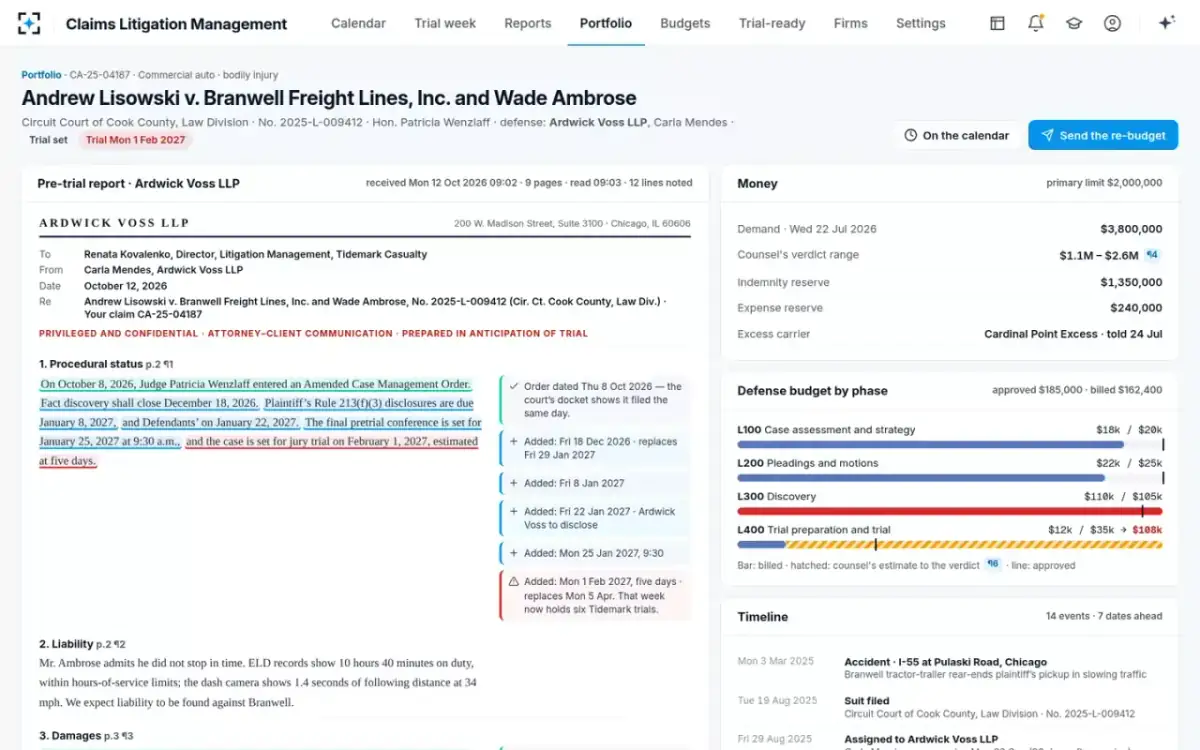The image size is (1200, 750).
Task: Select highlighted 'and Defendants' on January 22, 2027'
Action: [x=211, y=422]
